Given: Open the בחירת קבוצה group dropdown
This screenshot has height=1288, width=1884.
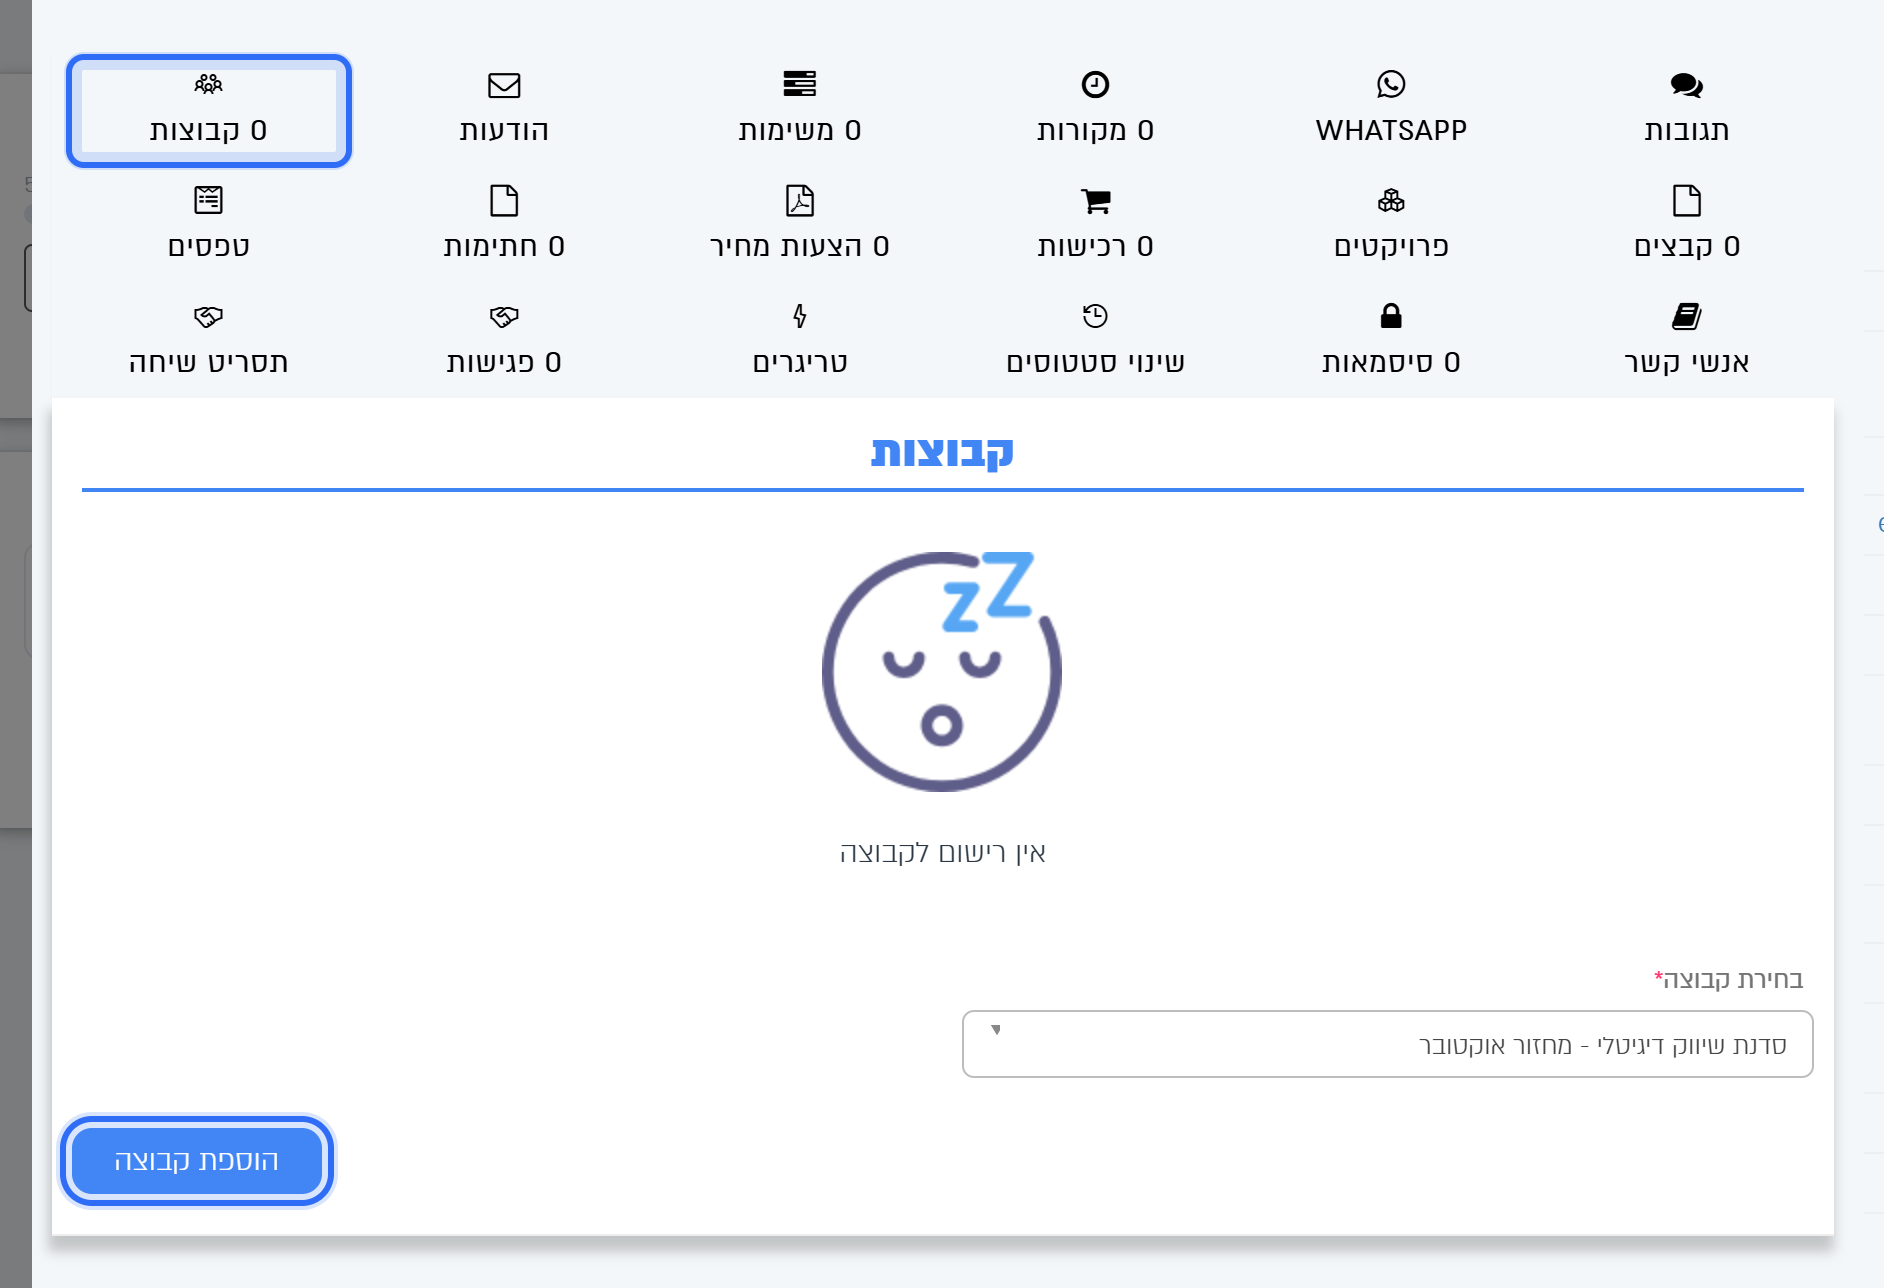Looking at the screenshot, I should pyautogui.click(x=1387, y=1044).
